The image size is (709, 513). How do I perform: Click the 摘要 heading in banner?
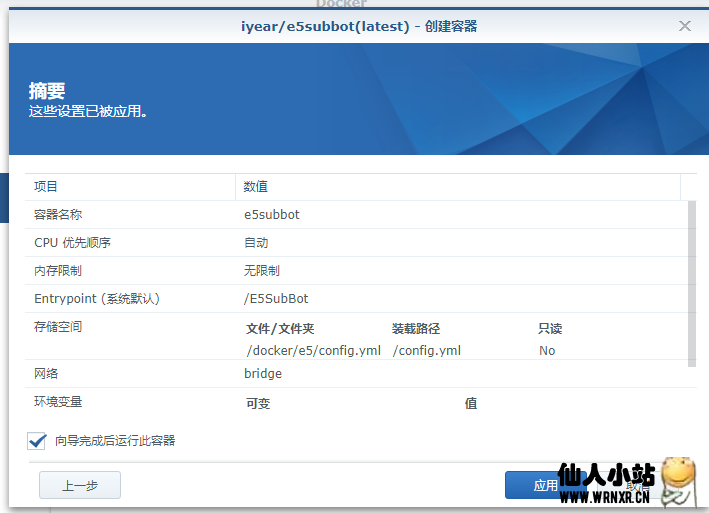tap(47, 91)
